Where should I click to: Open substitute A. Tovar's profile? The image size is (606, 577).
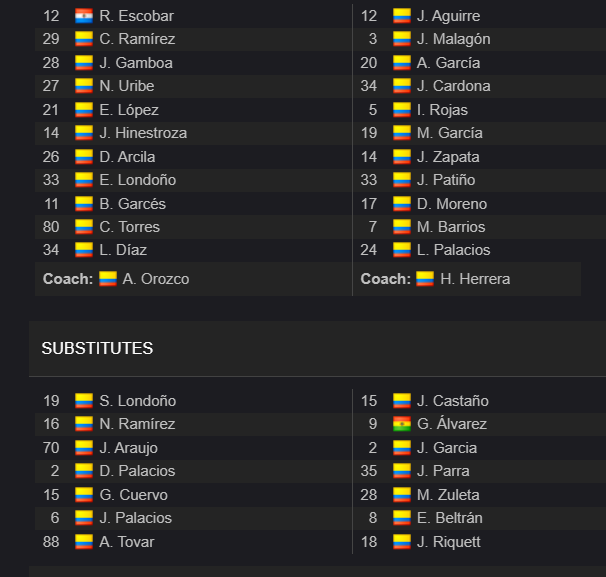click(x=127, y=542)
